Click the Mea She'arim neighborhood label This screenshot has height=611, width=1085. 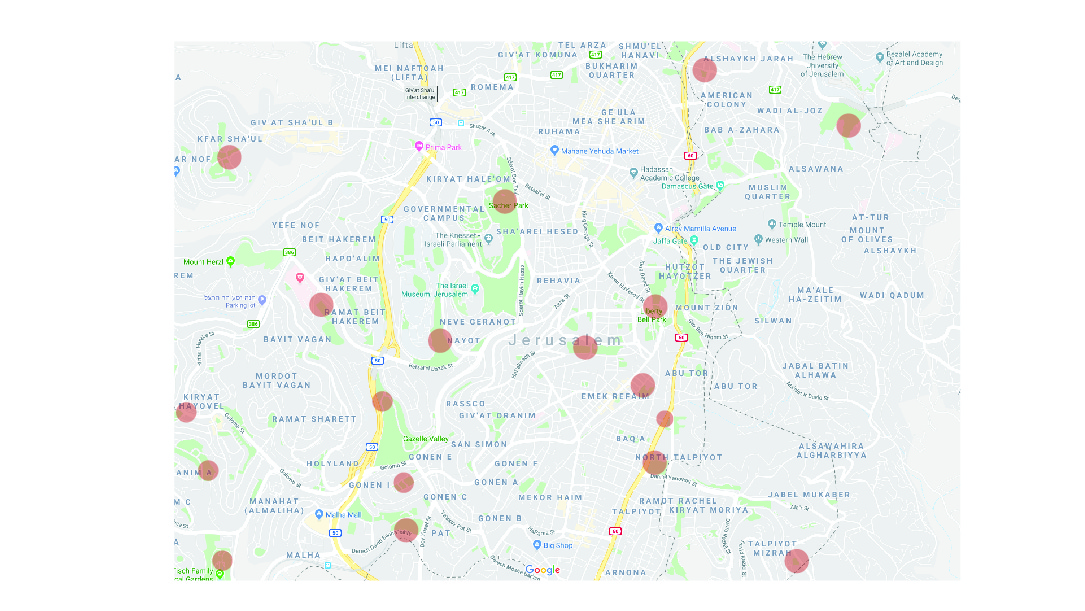(608, 121)
